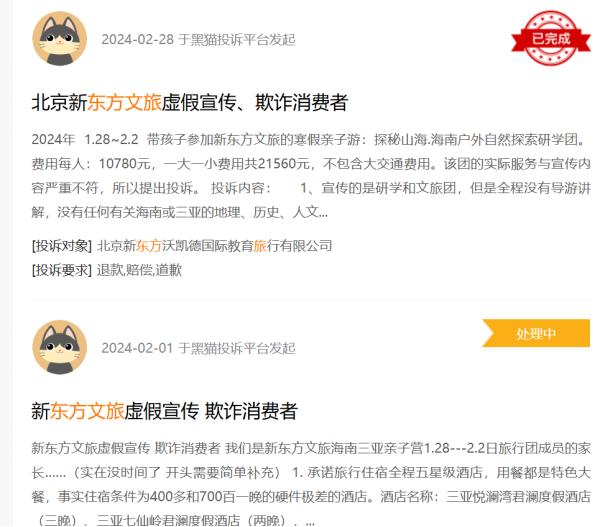This screenshot has height=527, width=605.
Task: Click the [投诉对象] label
Action: 62,246
